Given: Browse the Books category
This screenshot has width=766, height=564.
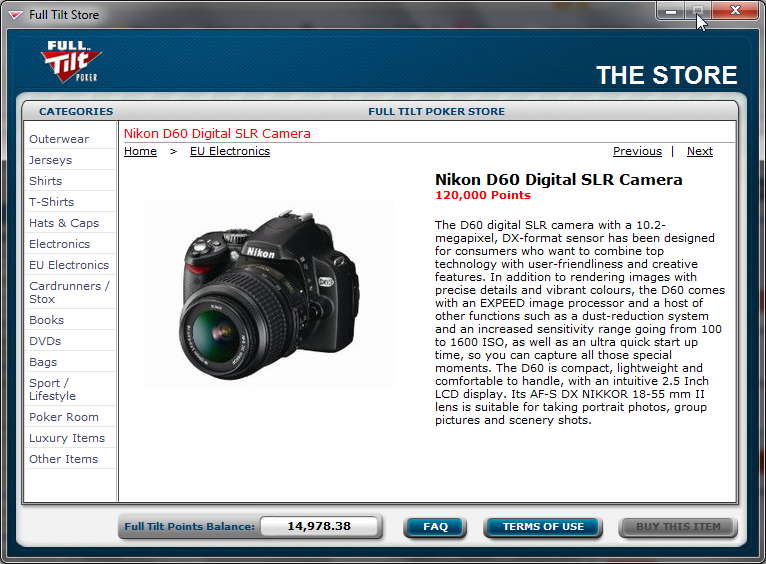Looking at the screenshot, I should pos(46,320).
